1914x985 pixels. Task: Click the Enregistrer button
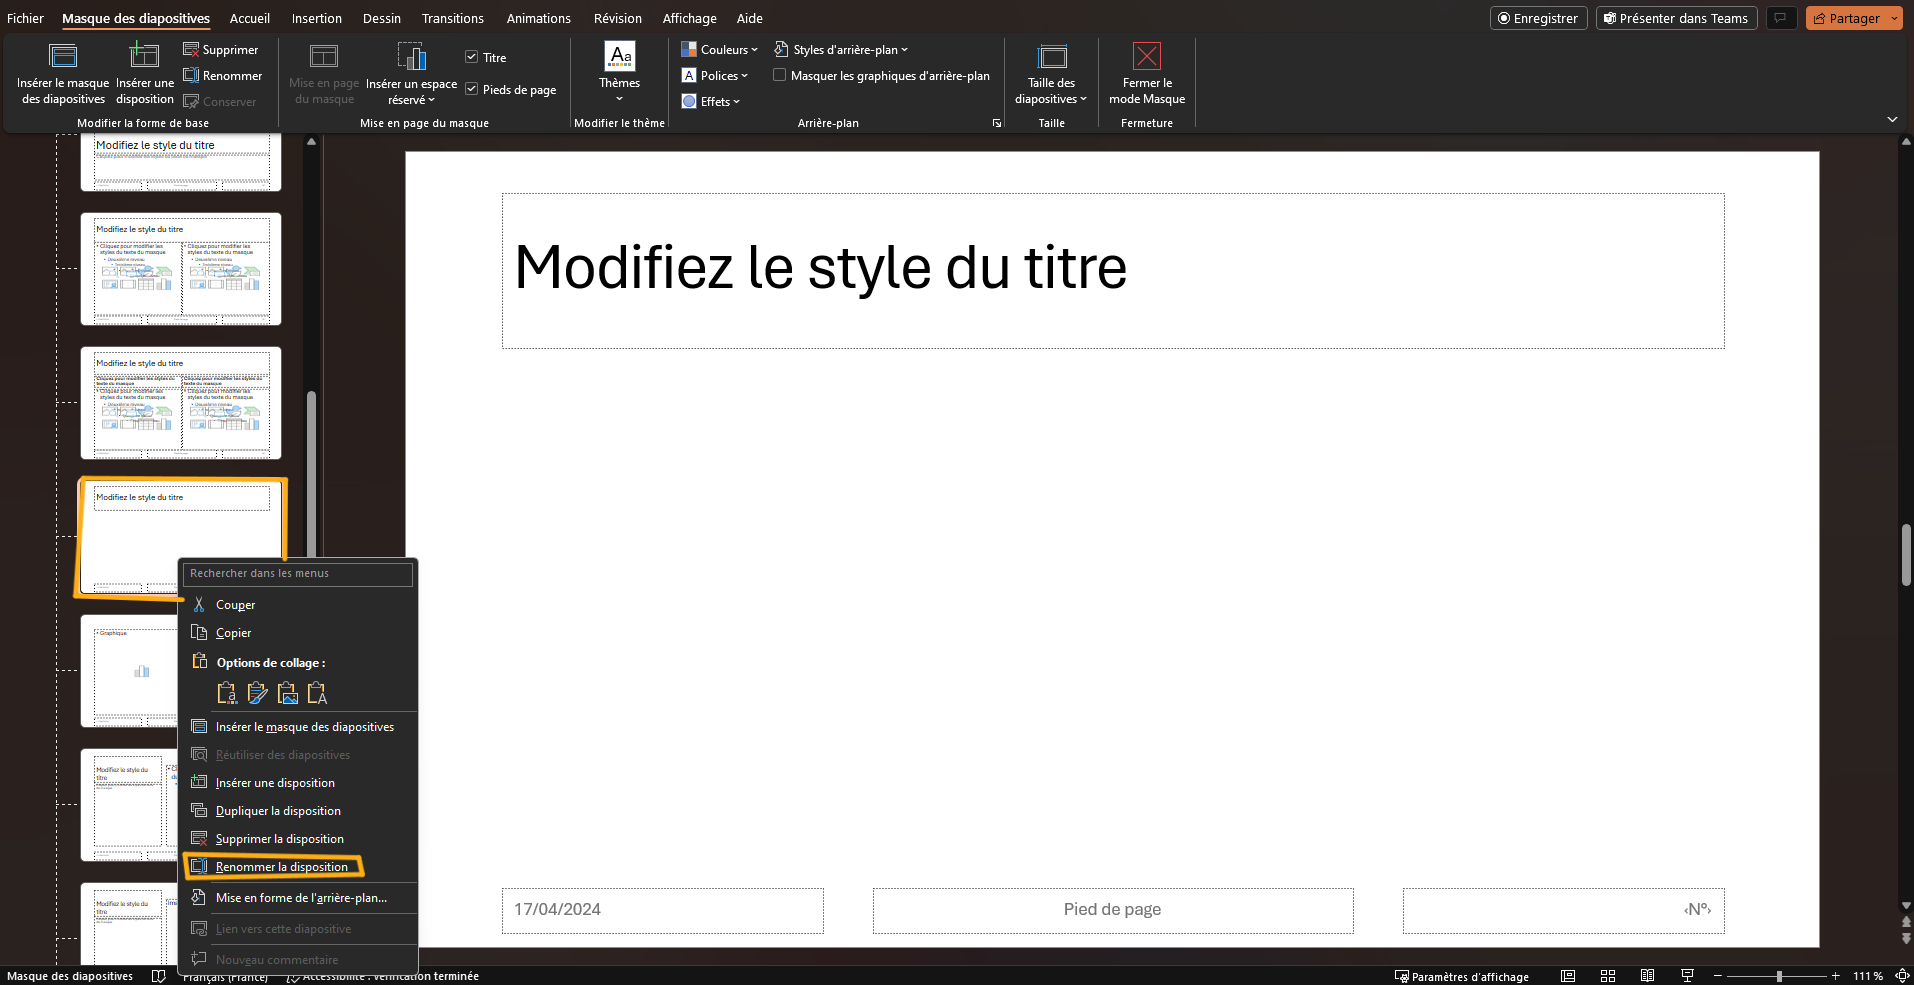tap(1538, 19)
